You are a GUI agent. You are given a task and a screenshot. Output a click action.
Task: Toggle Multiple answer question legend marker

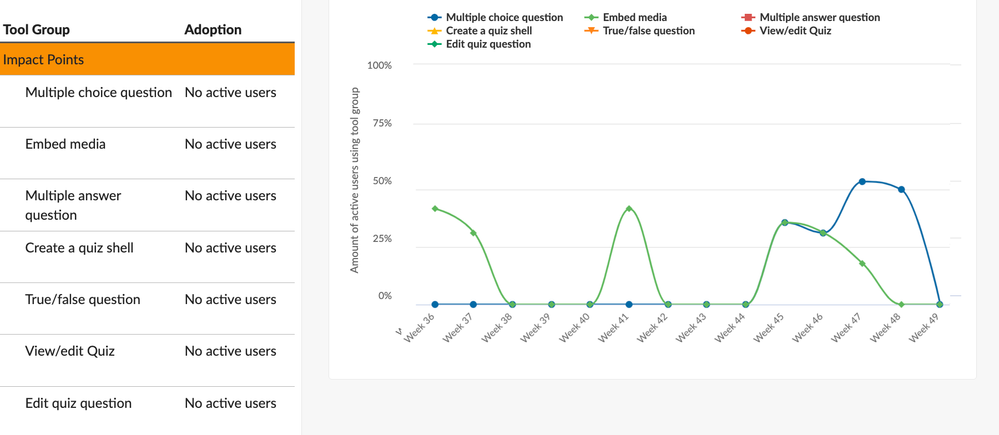click(x=748, y=18)
